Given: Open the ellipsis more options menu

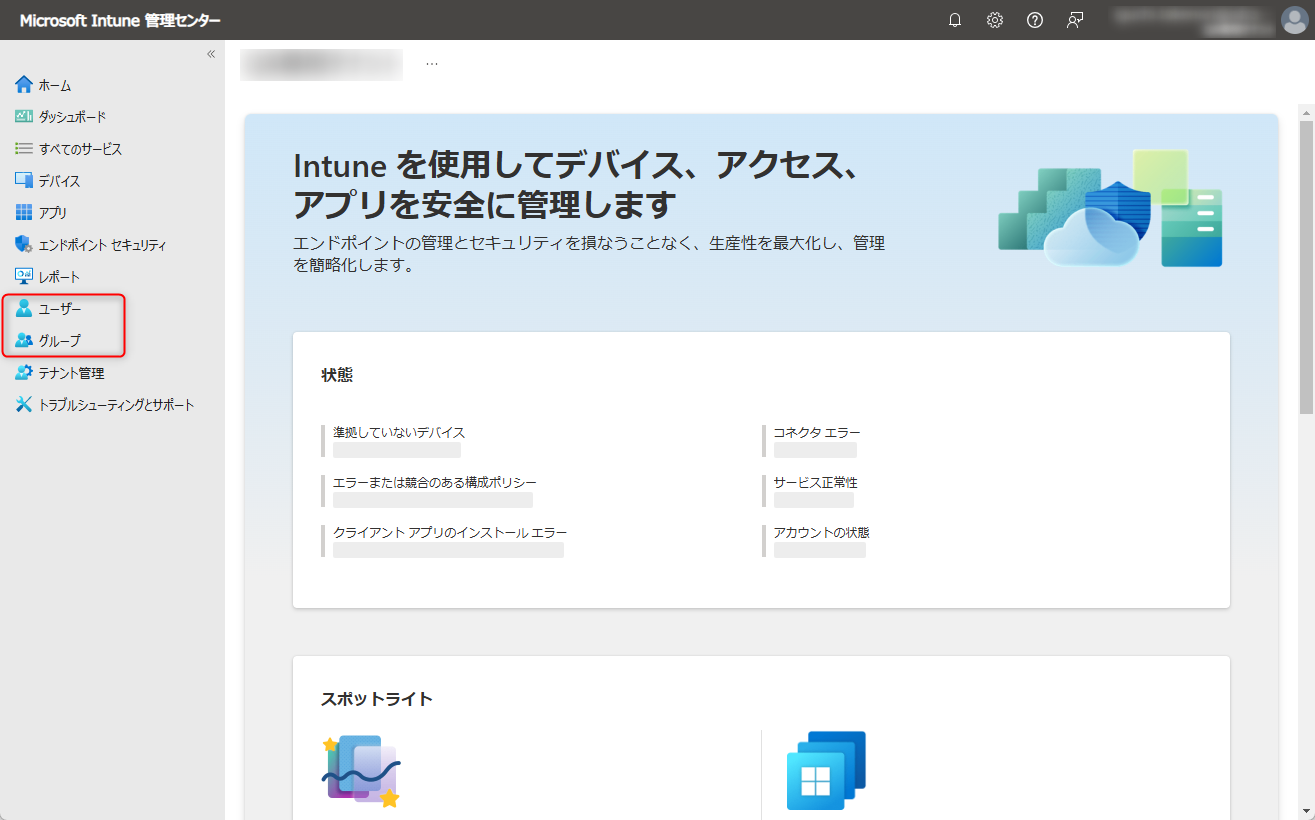Looking at the screenshot, I should [x=431, y=63].
